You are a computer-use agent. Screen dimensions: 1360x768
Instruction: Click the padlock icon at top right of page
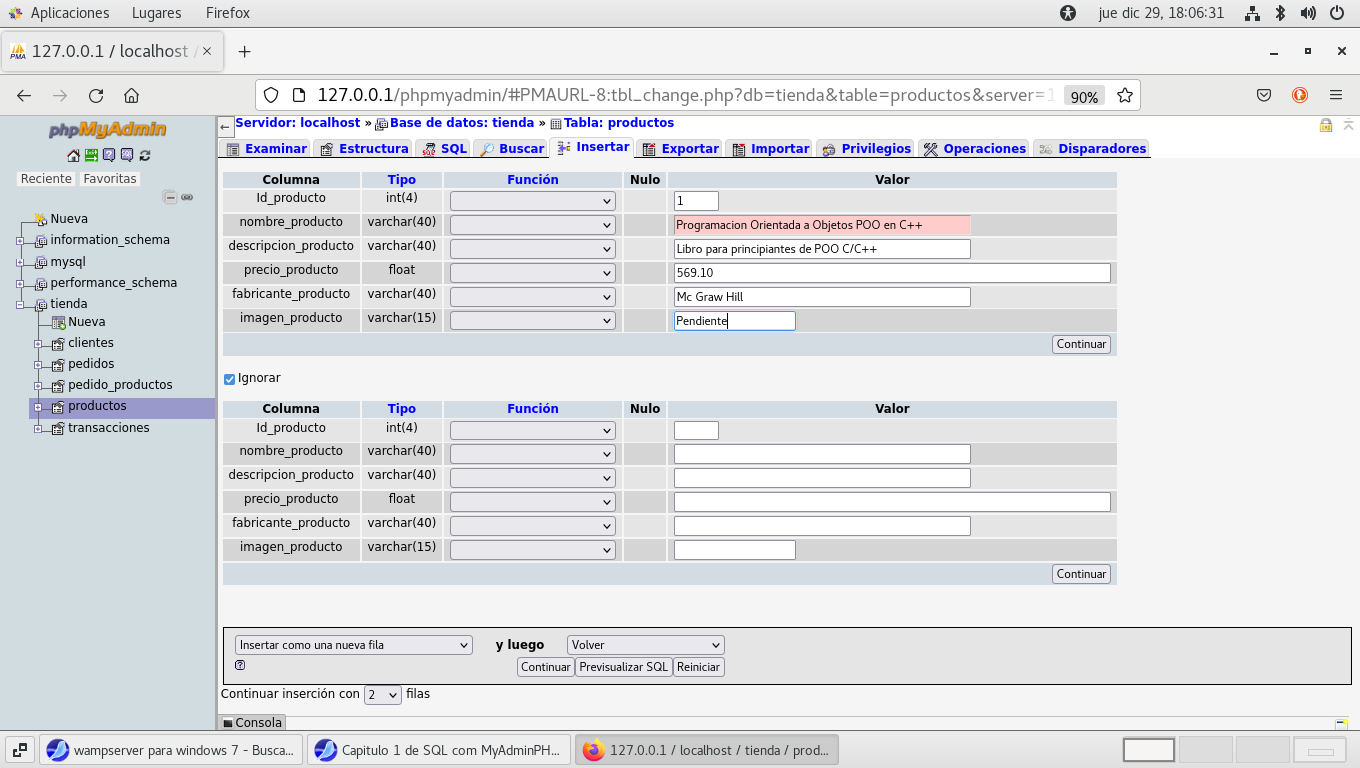(x=1325, y=125)
